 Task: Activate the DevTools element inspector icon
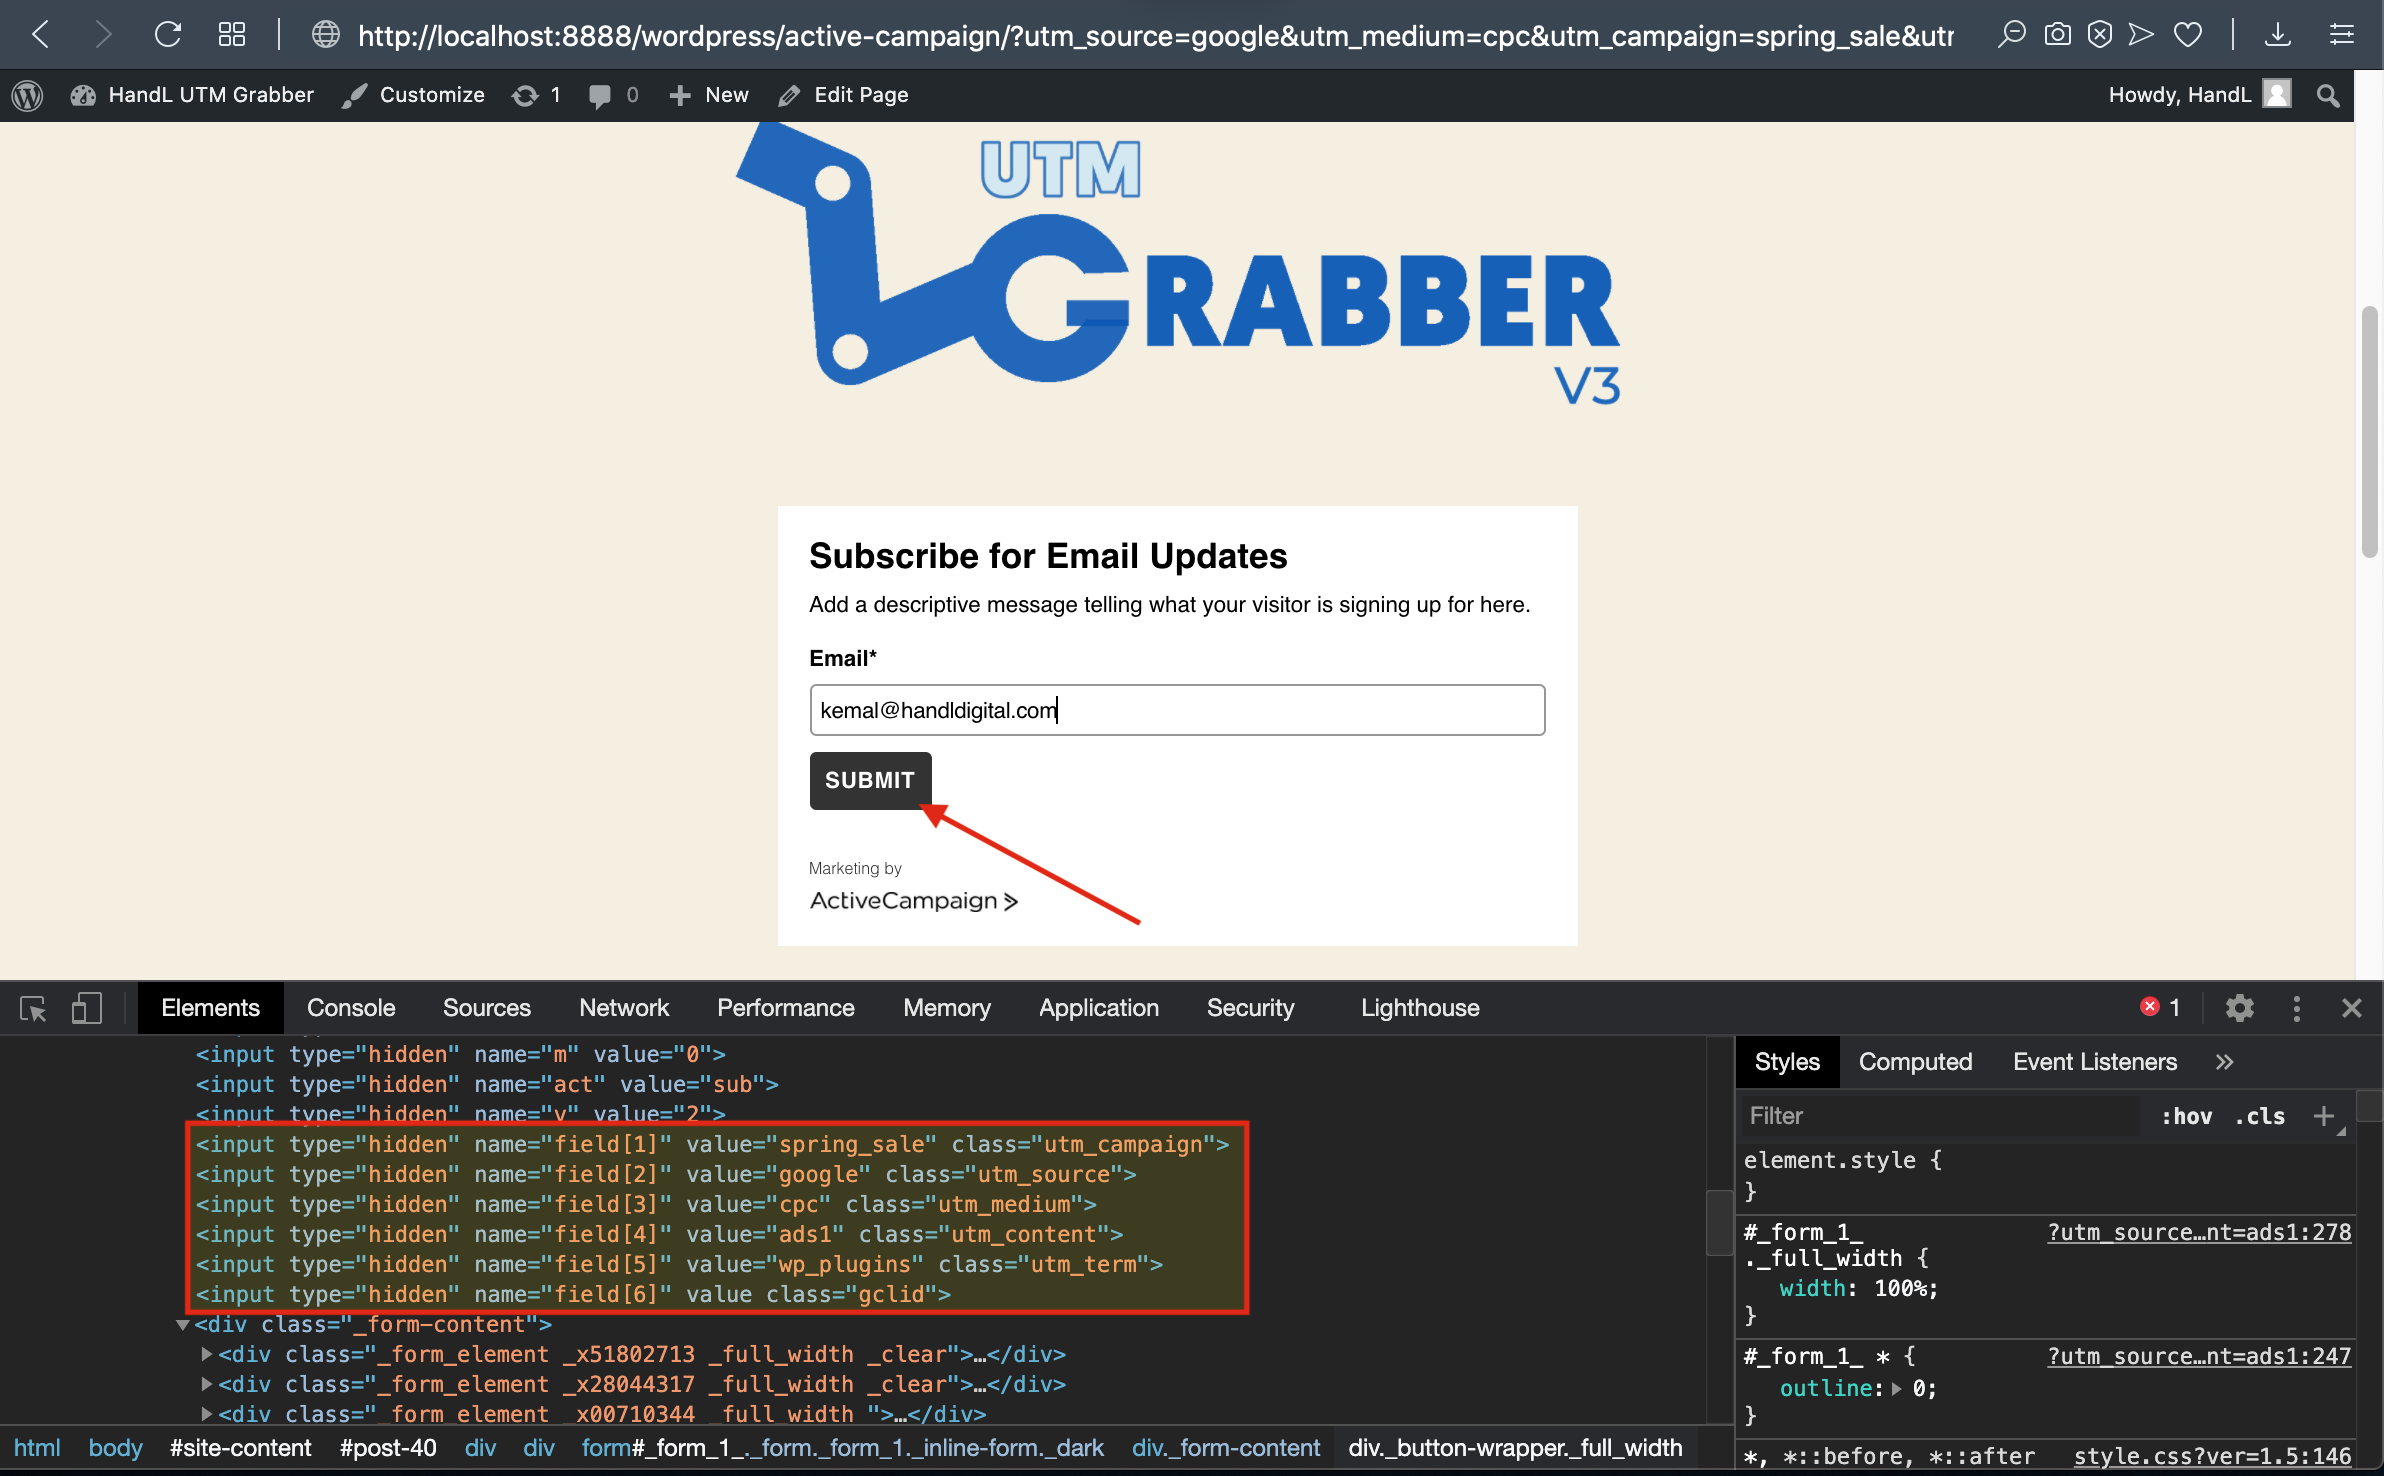click(x=33, y=1008)
